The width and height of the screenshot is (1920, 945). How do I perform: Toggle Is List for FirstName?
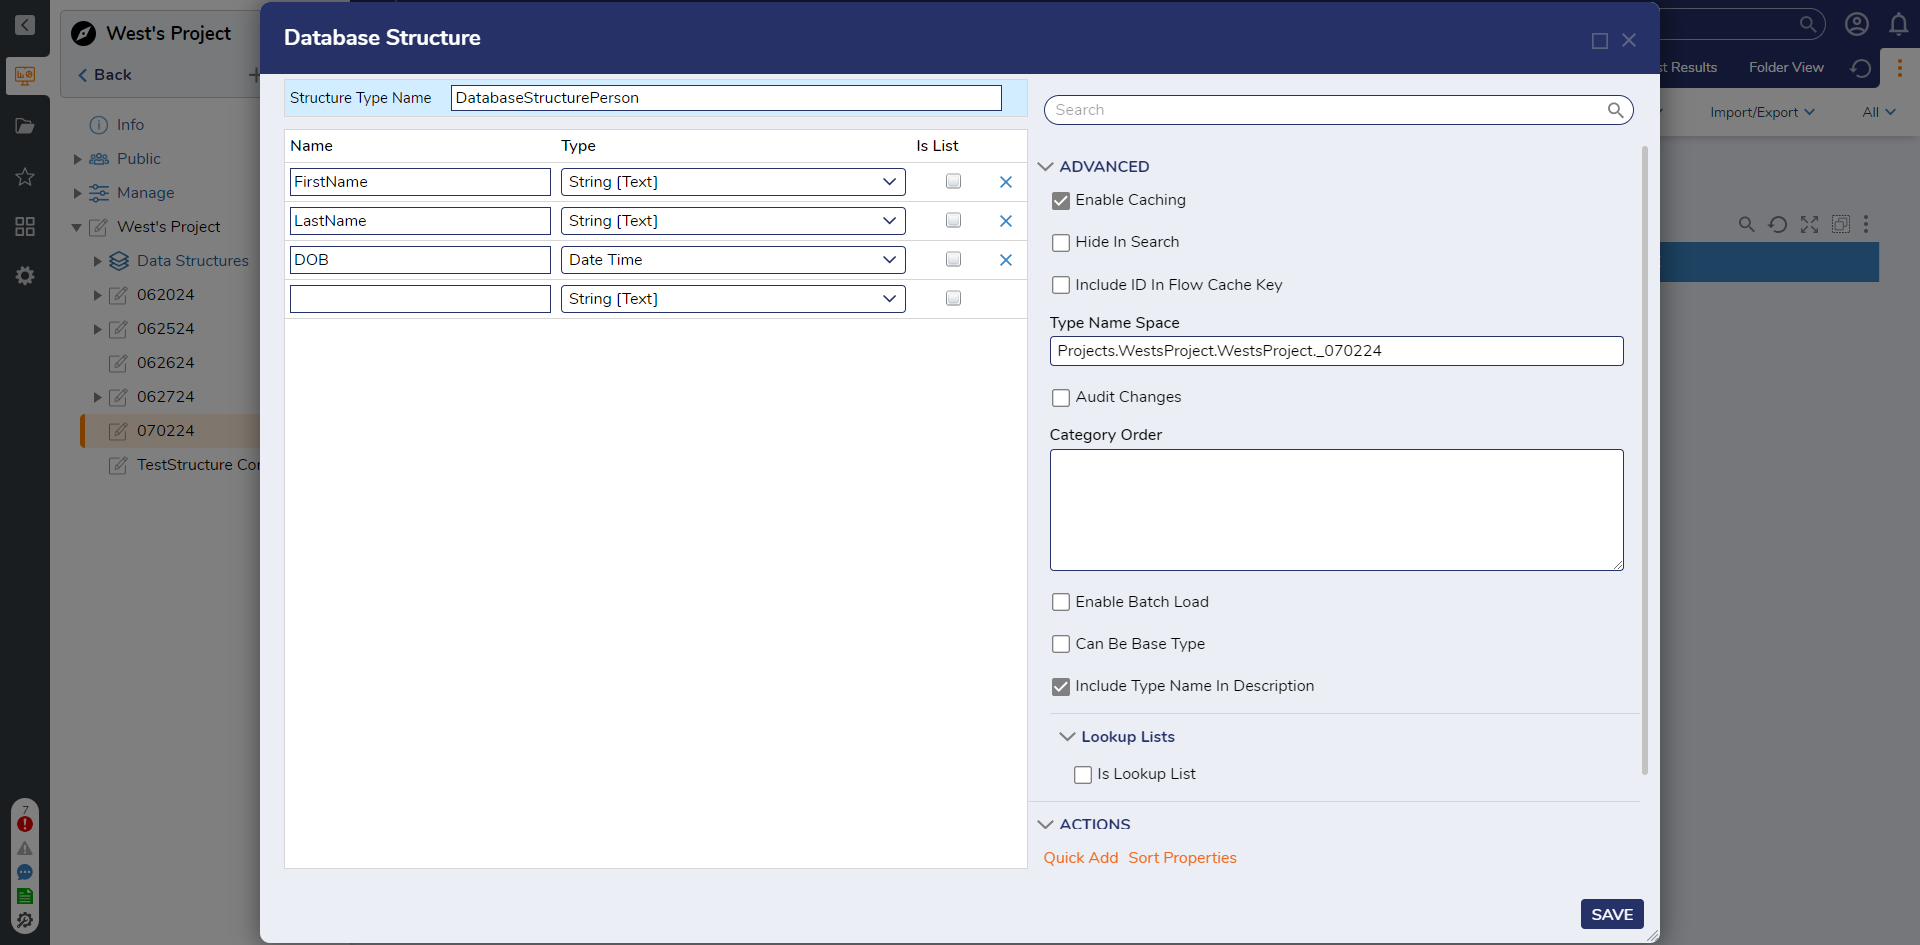(954, 182)
